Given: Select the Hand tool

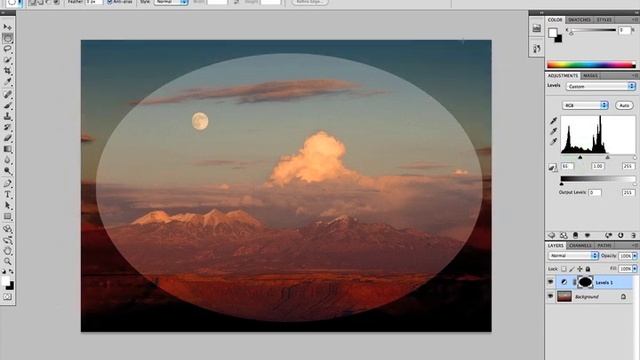Looking at the screenshot, I should coord(7,251).
